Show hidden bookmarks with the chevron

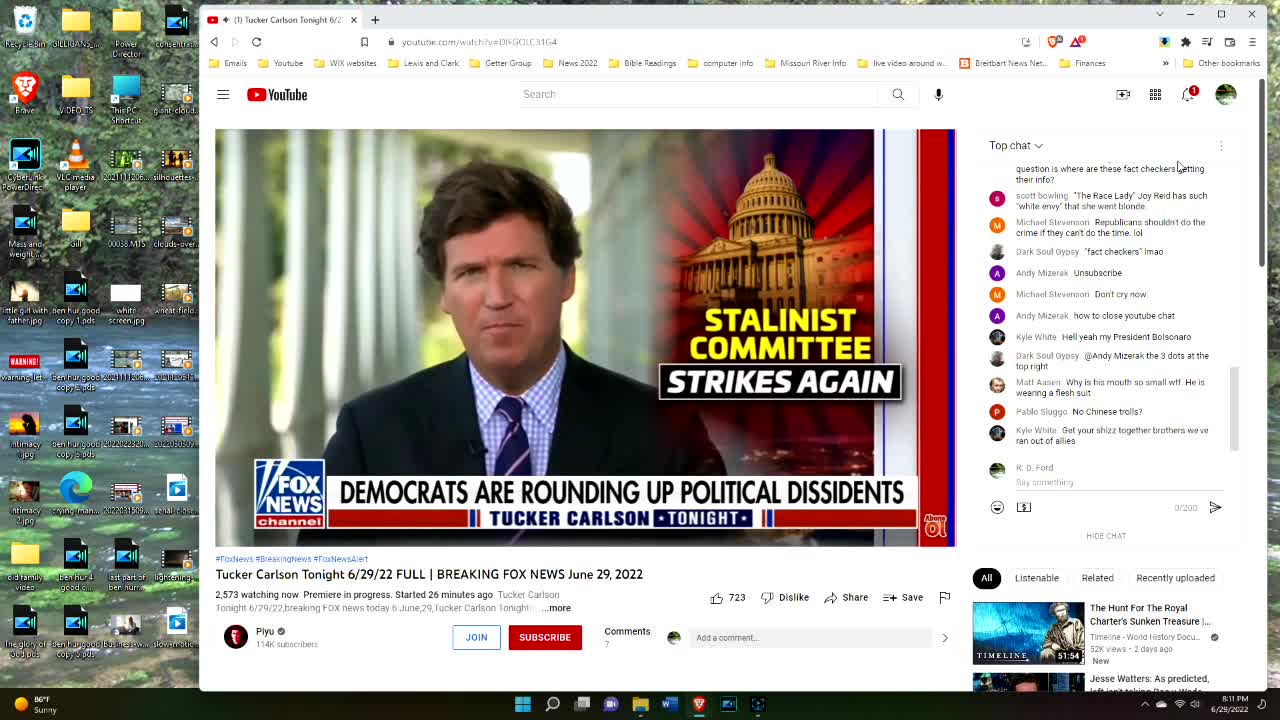coord(1165,63)
